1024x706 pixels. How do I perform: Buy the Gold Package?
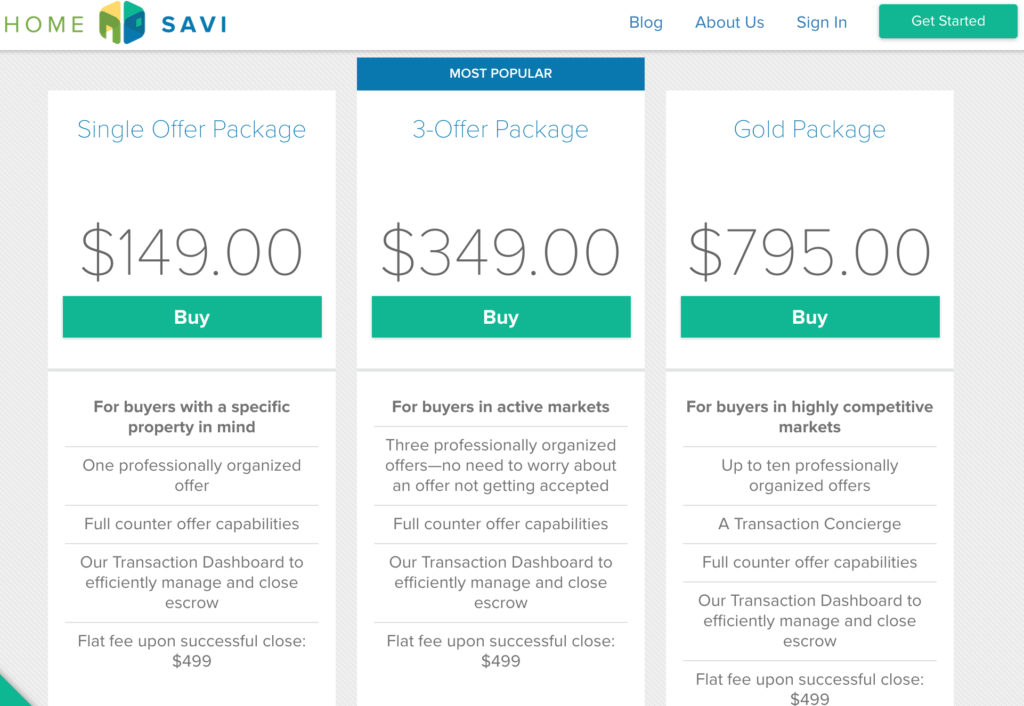coord(809,316)
